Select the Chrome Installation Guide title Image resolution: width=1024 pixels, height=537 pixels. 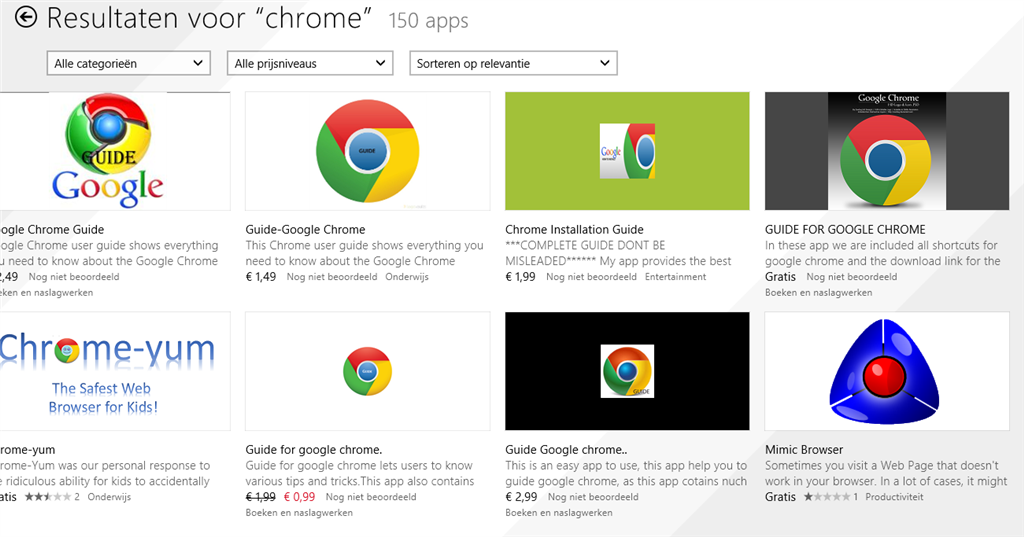coord(574,229)
